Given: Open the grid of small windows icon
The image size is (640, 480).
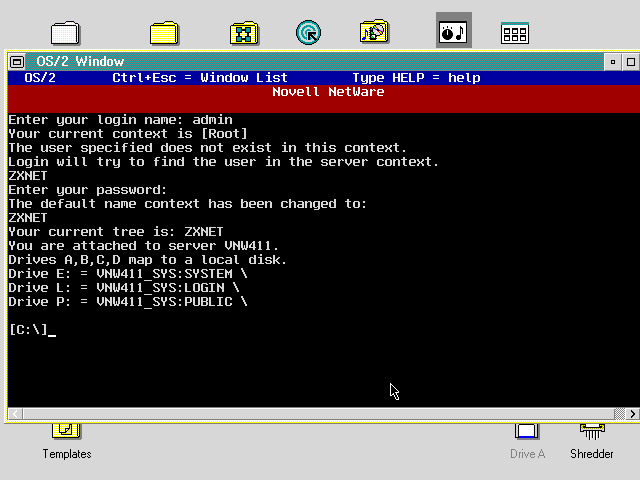Looking at the screenshot, I should [515, 33].
